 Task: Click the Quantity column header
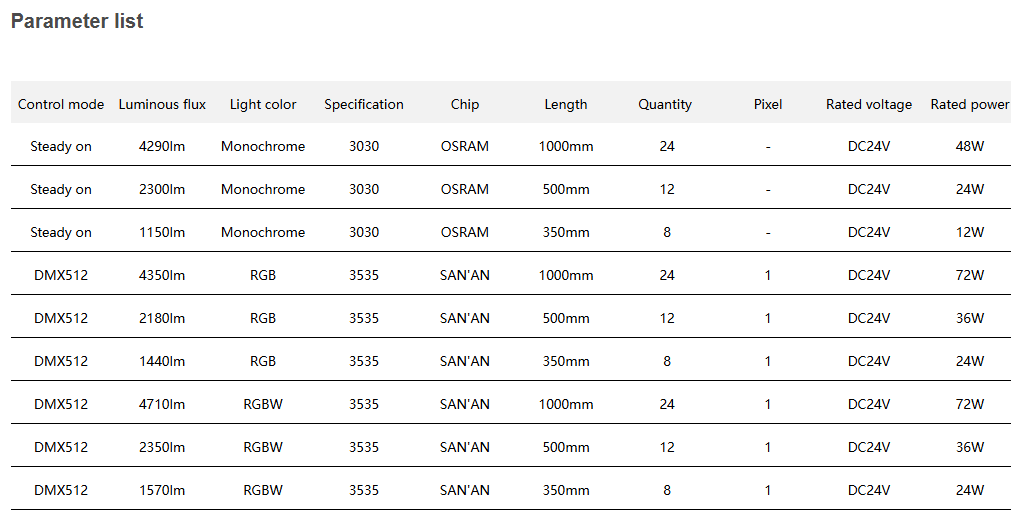665,104
